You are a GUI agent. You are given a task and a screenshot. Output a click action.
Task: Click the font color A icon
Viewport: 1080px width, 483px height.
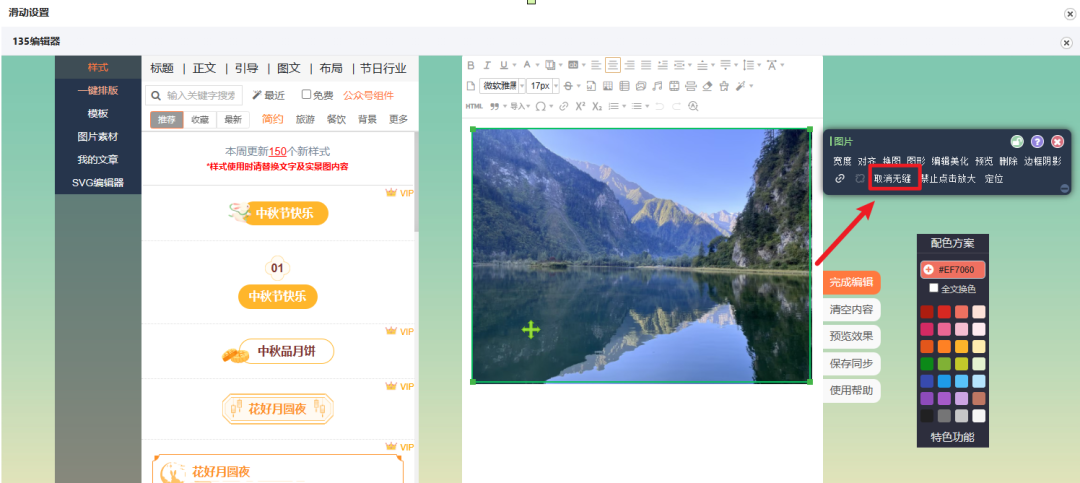click(x=527, y=65)
